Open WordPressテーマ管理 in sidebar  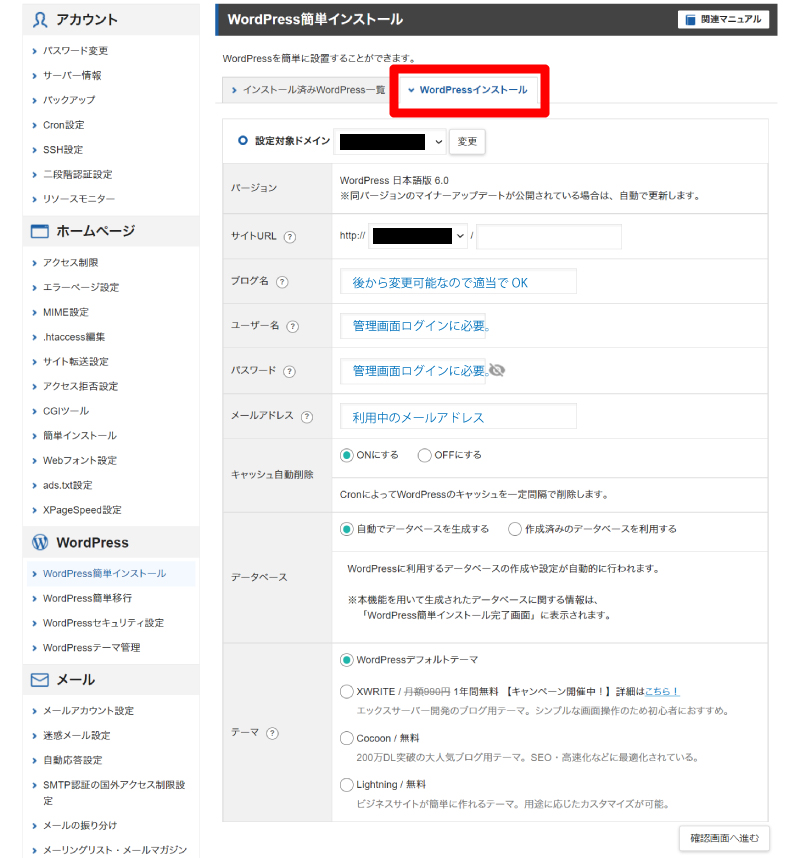(91, 647)
